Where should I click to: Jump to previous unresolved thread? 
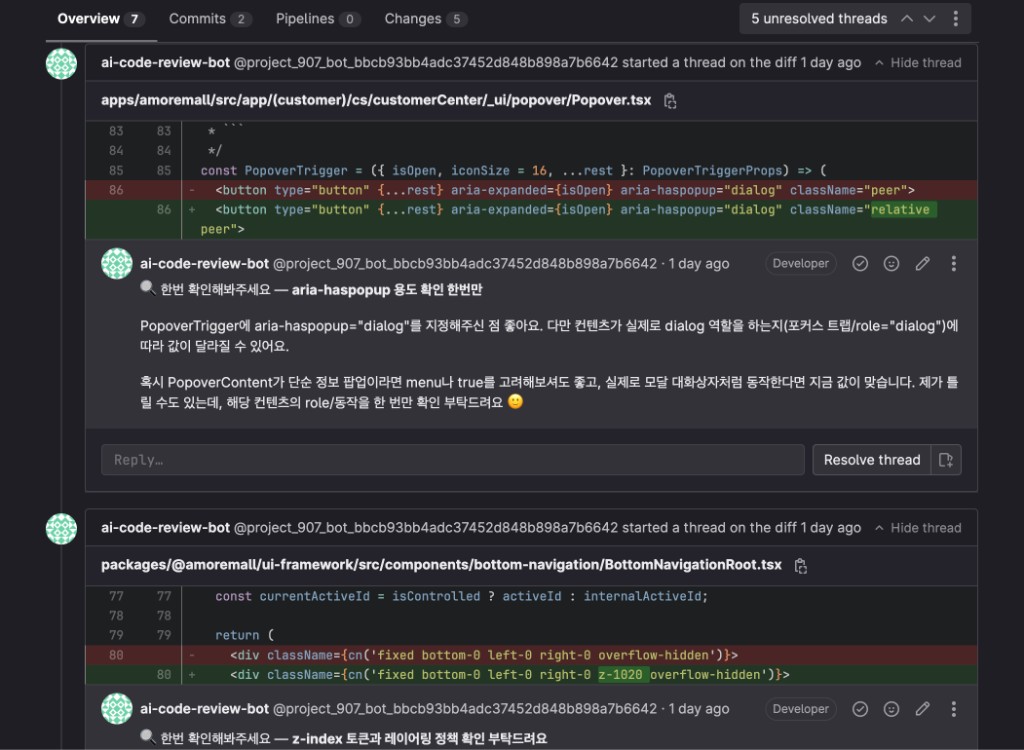tap(907, 19)
